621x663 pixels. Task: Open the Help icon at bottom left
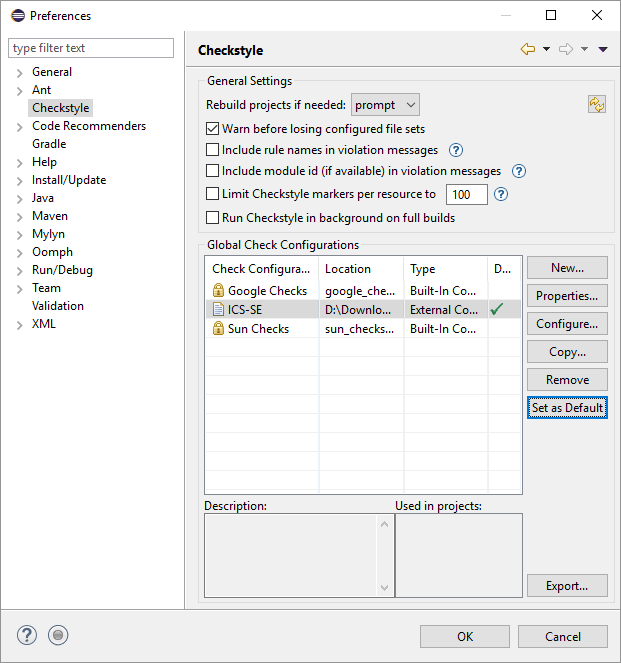point(27,635)
